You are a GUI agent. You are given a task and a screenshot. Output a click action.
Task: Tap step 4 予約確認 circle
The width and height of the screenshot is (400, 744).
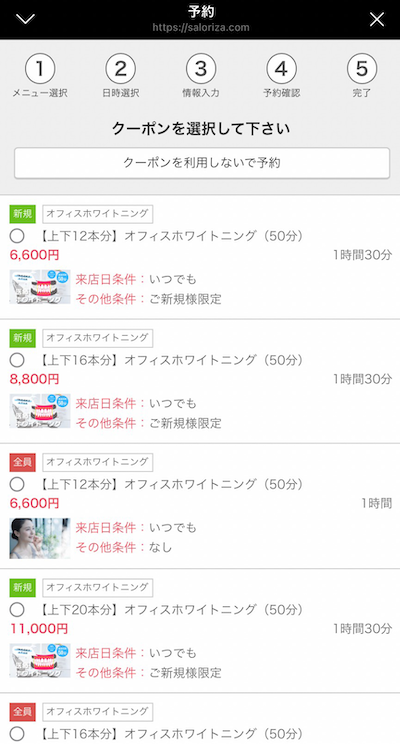(x=281, y=69)
